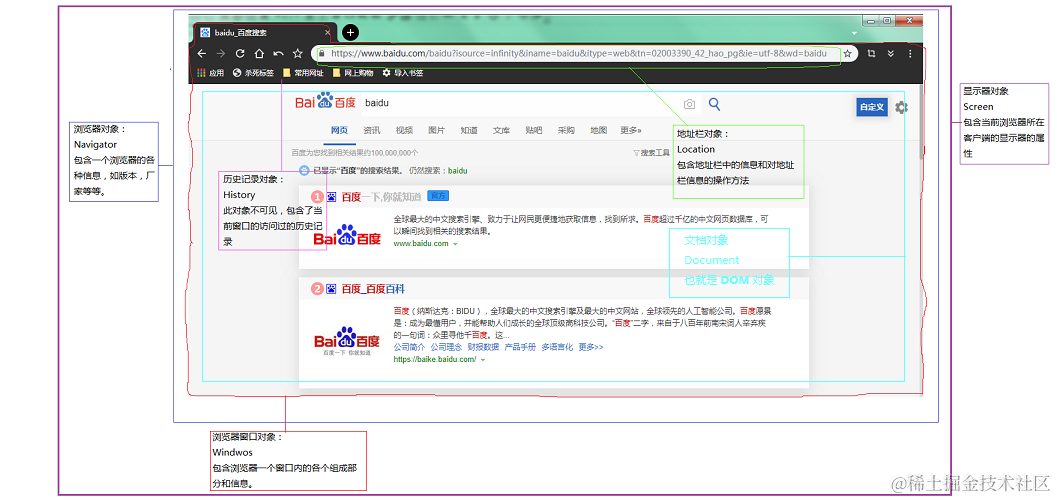The image size is (1057, 500).
Task: Open the three-dot browser menu
Action: coord(910,53)
